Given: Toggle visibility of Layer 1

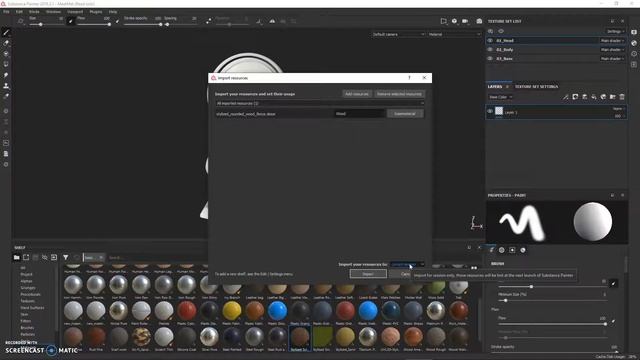Looking at the screenshot, I should (x=490, y=111).
